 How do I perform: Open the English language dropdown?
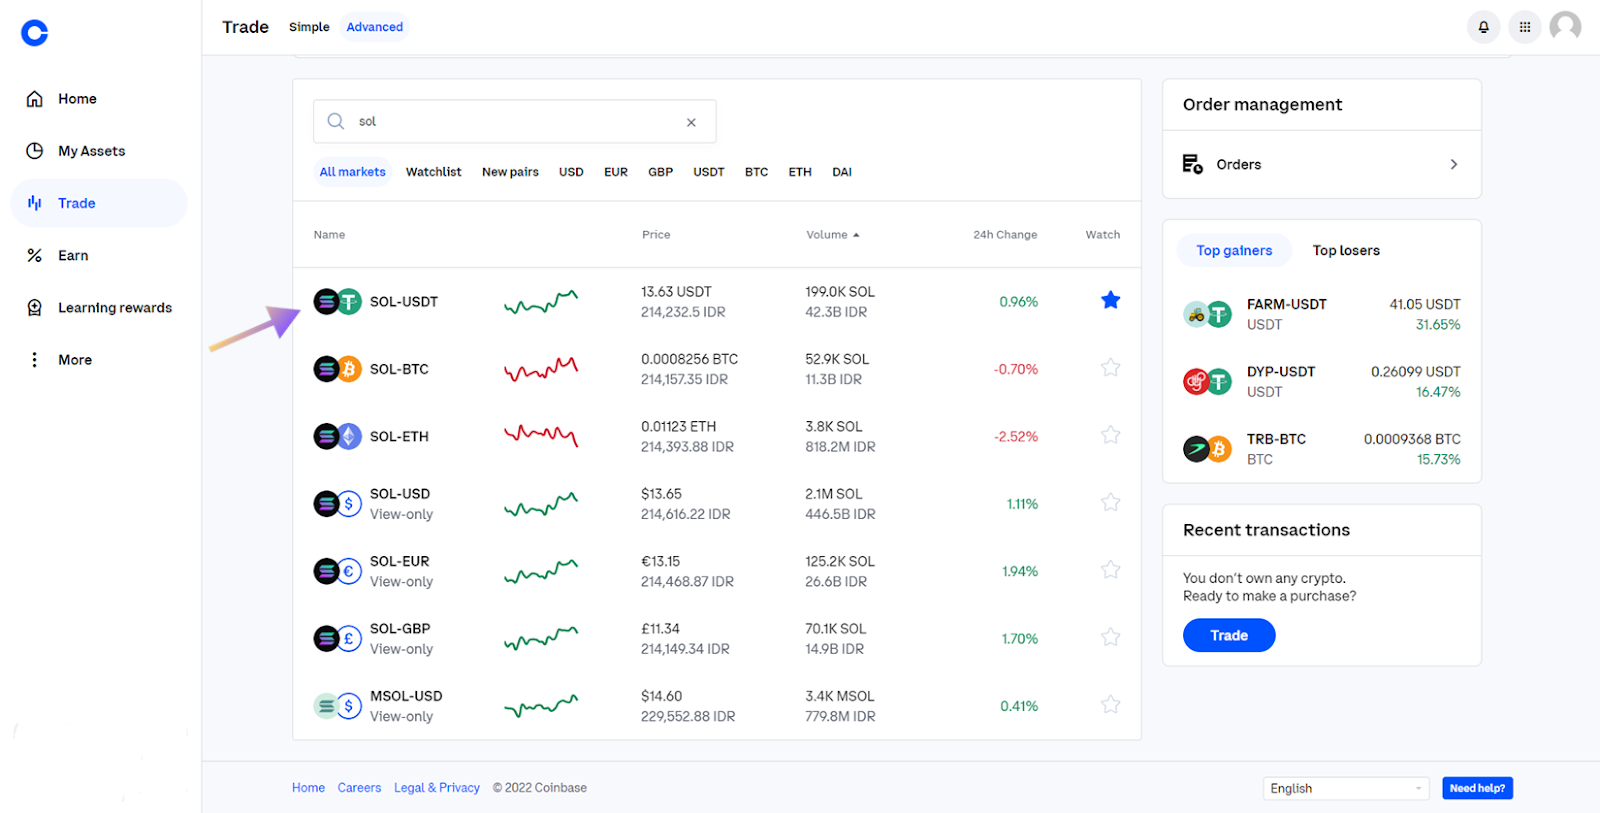(x=1346, y=788)
